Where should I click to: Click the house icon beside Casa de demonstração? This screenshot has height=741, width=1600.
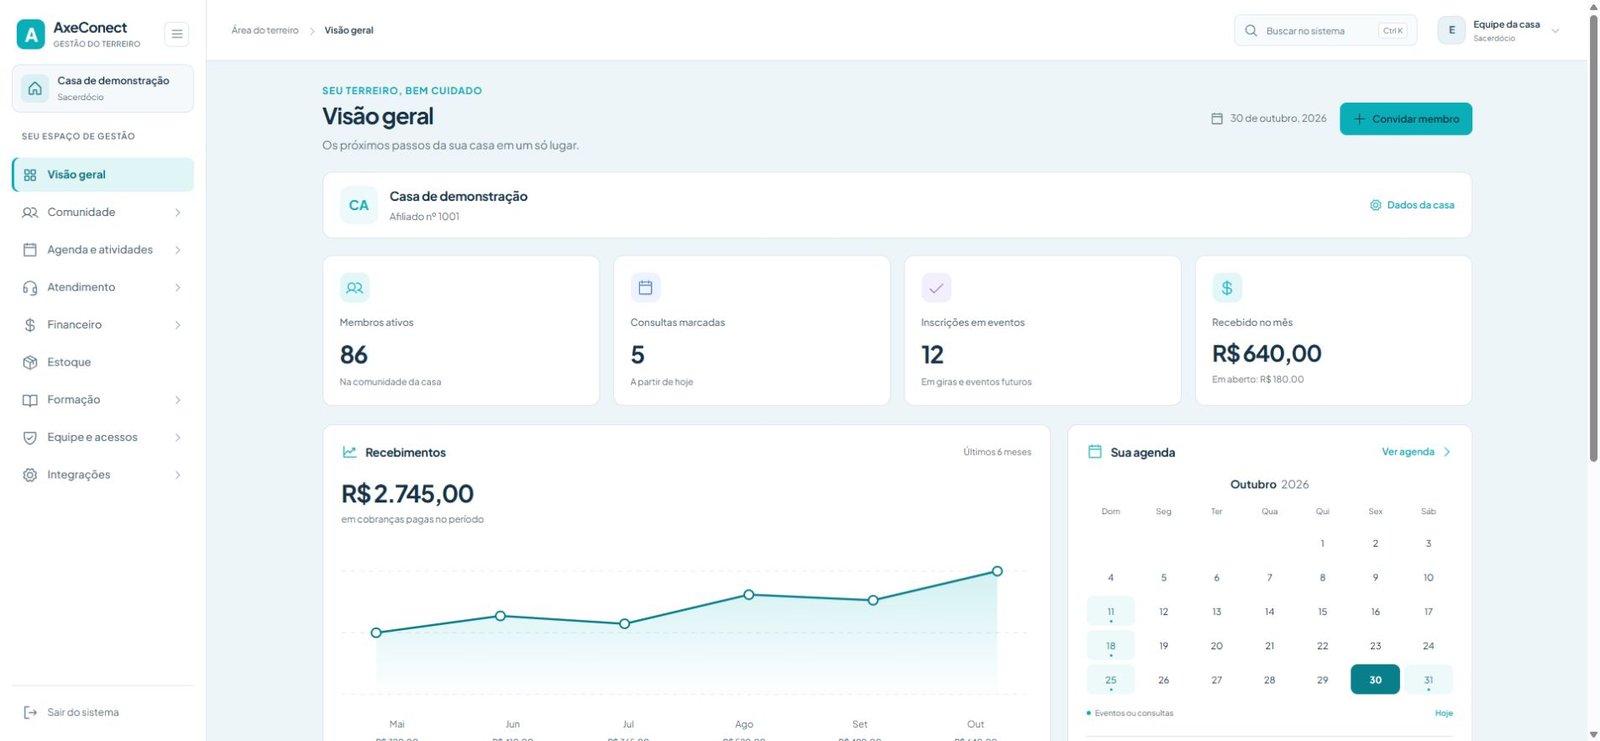click(x=35, y=88)
